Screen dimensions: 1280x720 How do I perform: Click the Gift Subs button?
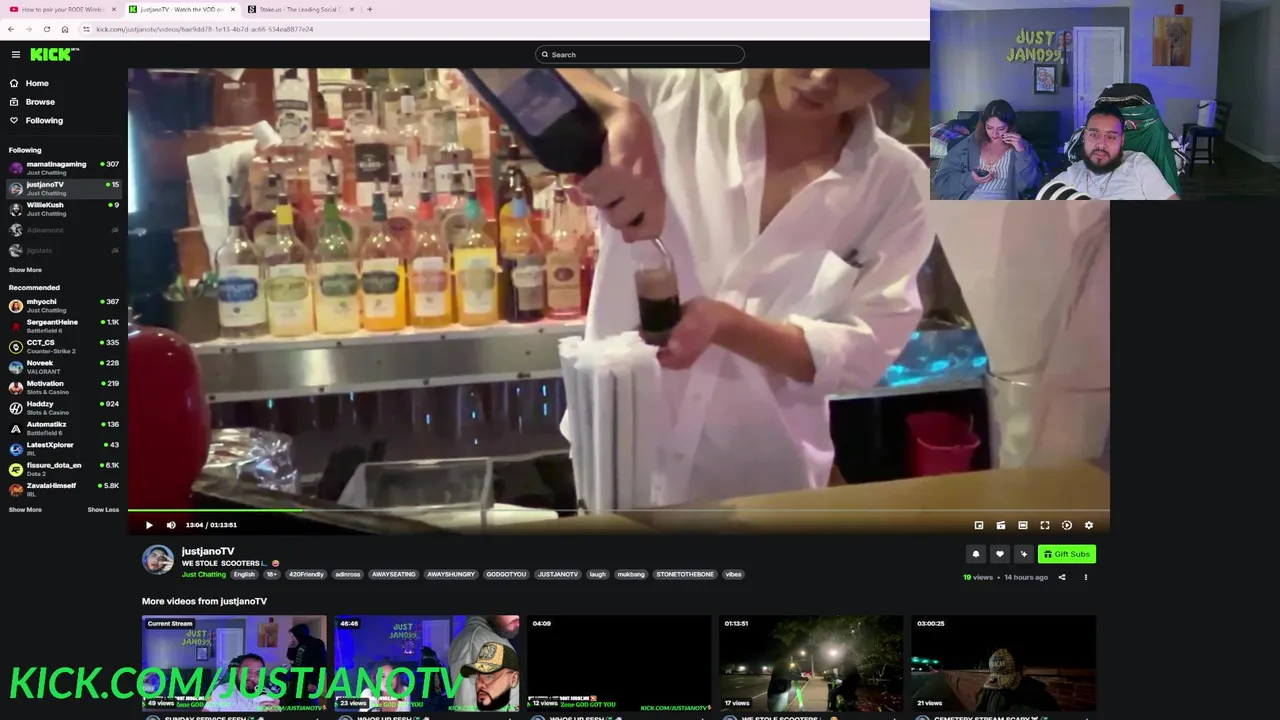pos(1067,554)
